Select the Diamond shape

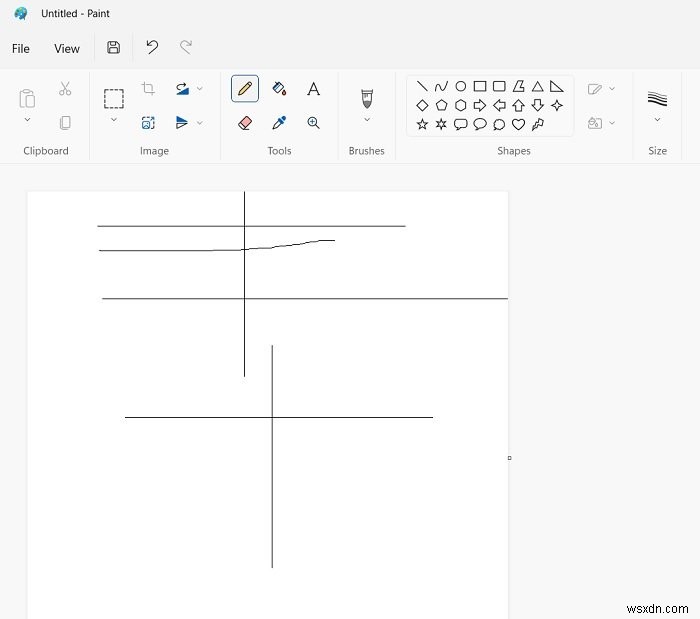422,105
